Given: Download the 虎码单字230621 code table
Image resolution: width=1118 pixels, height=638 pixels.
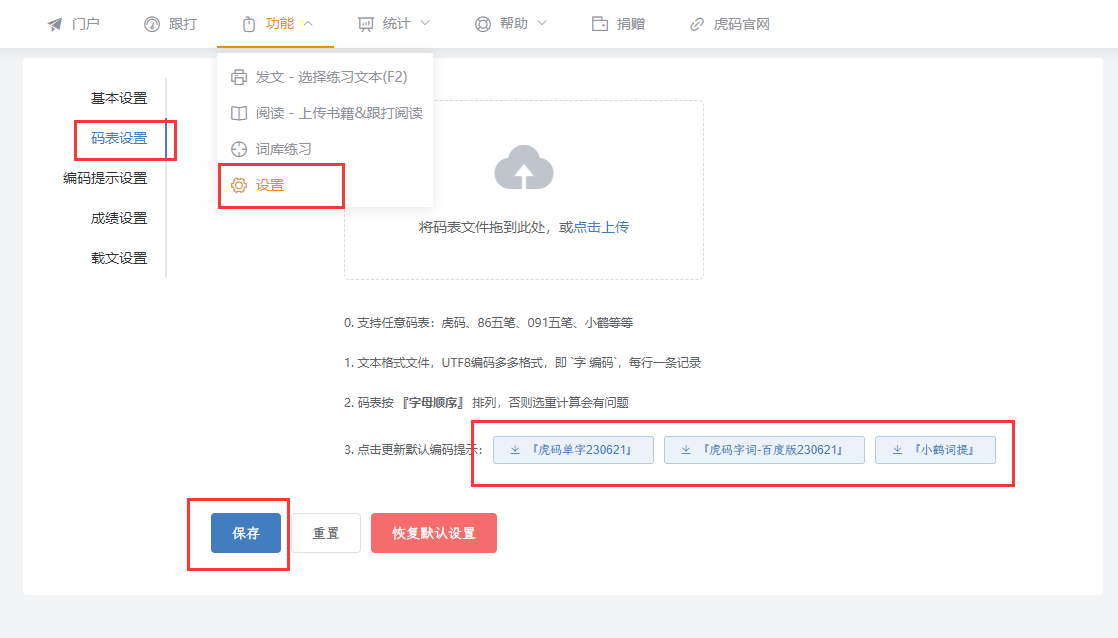Looking at the screenshot, I should [573, 450].
